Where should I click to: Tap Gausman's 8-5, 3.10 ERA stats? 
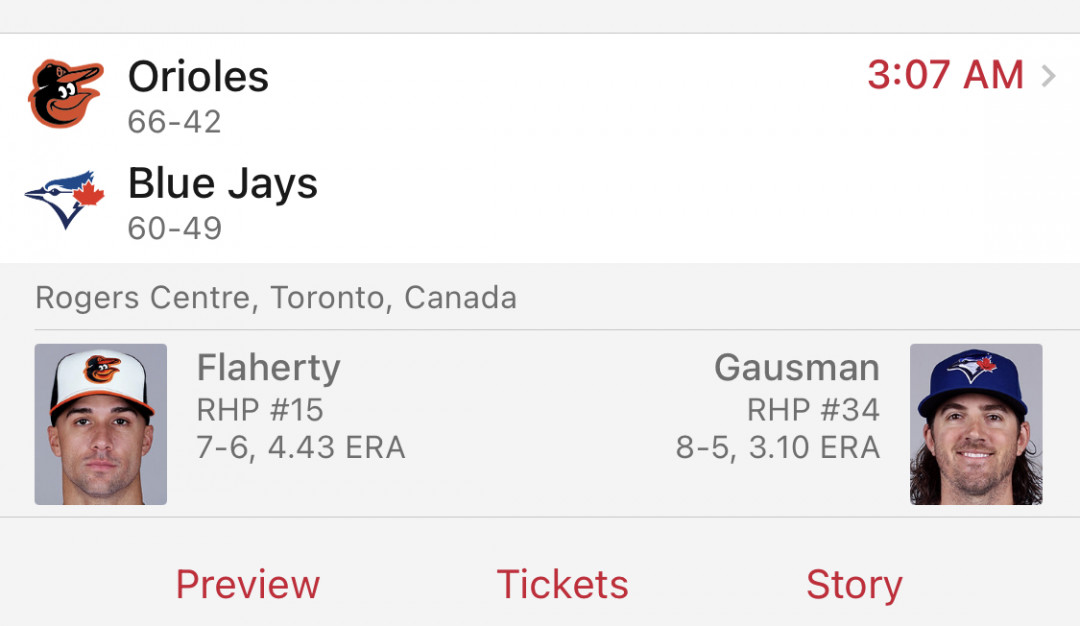click(778, 448)
